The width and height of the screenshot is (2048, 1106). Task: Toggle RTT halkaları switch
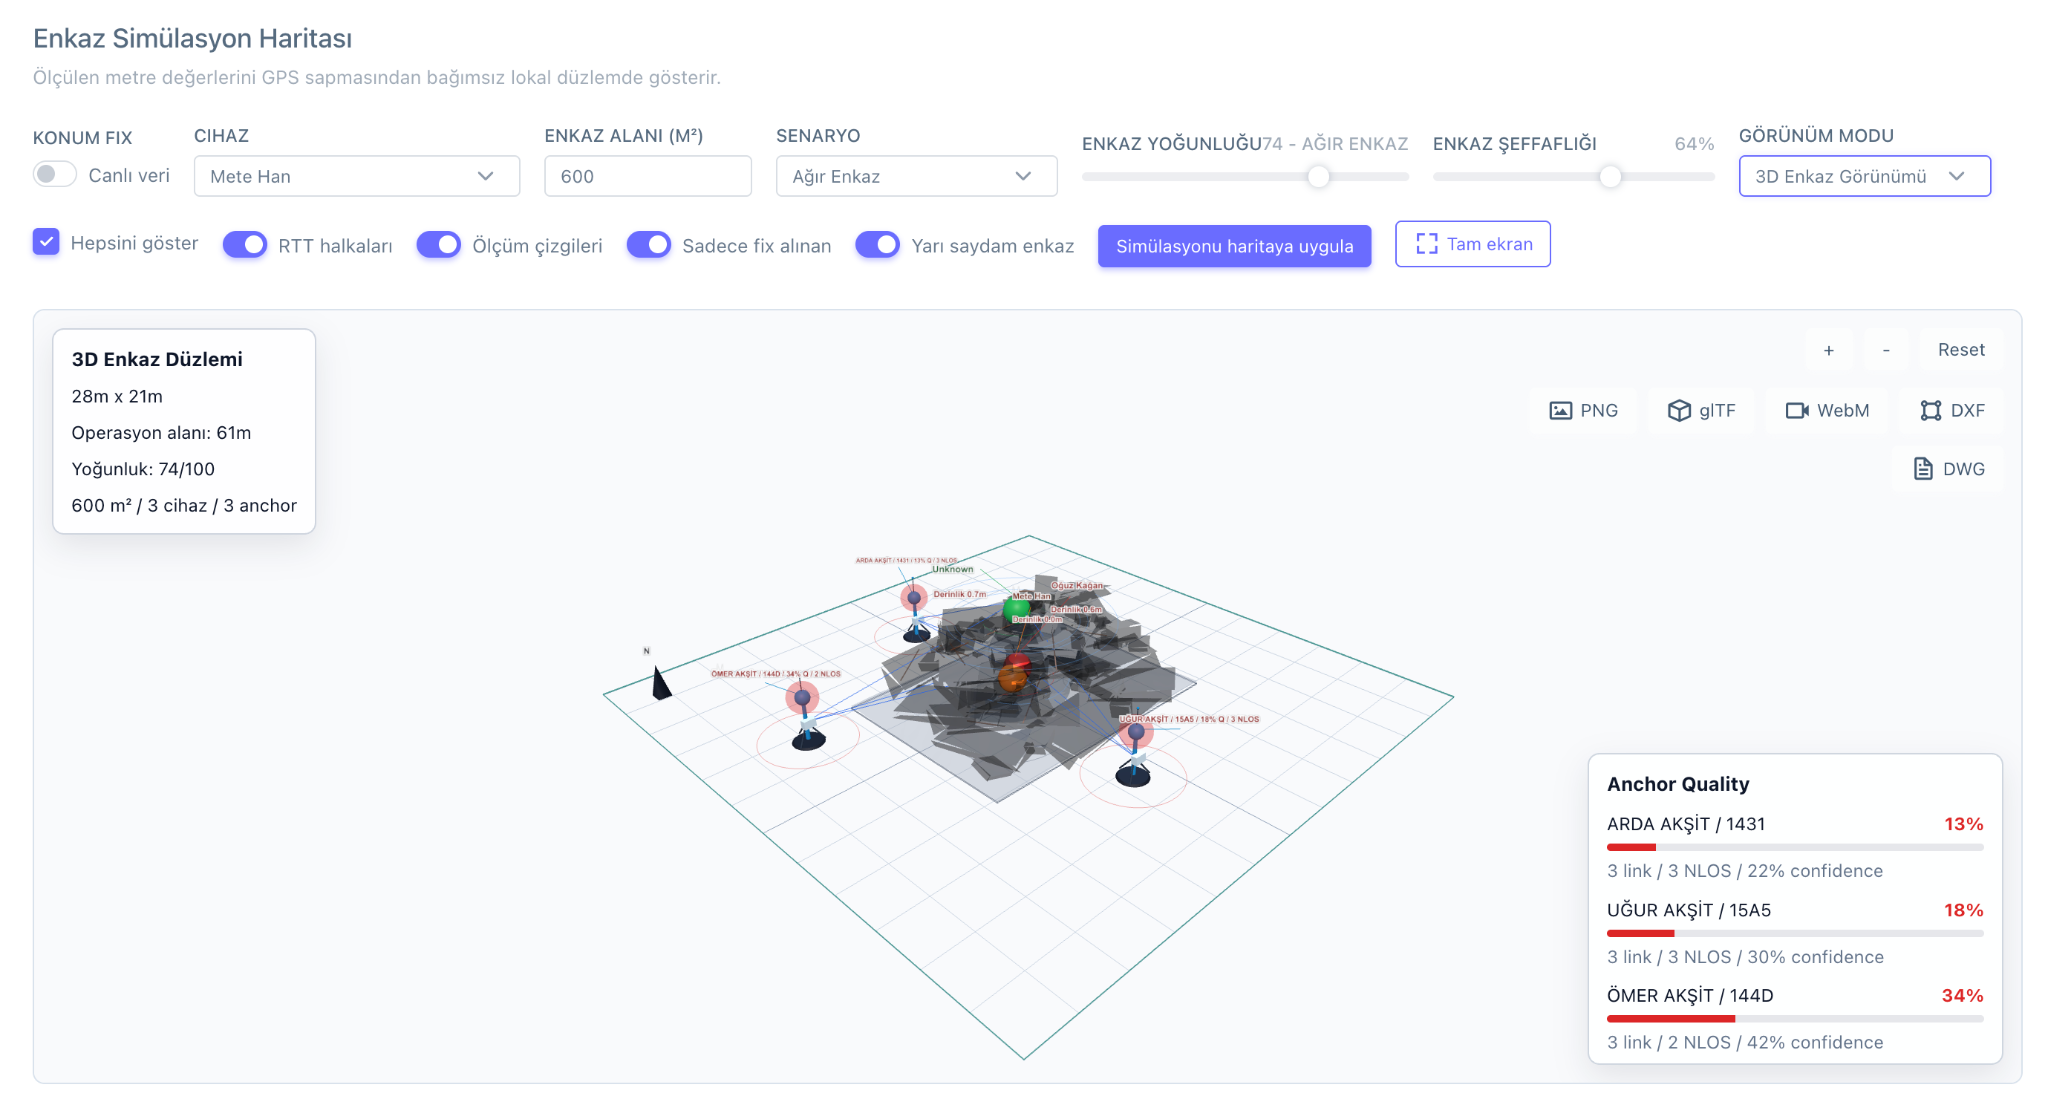pos(245,245)
